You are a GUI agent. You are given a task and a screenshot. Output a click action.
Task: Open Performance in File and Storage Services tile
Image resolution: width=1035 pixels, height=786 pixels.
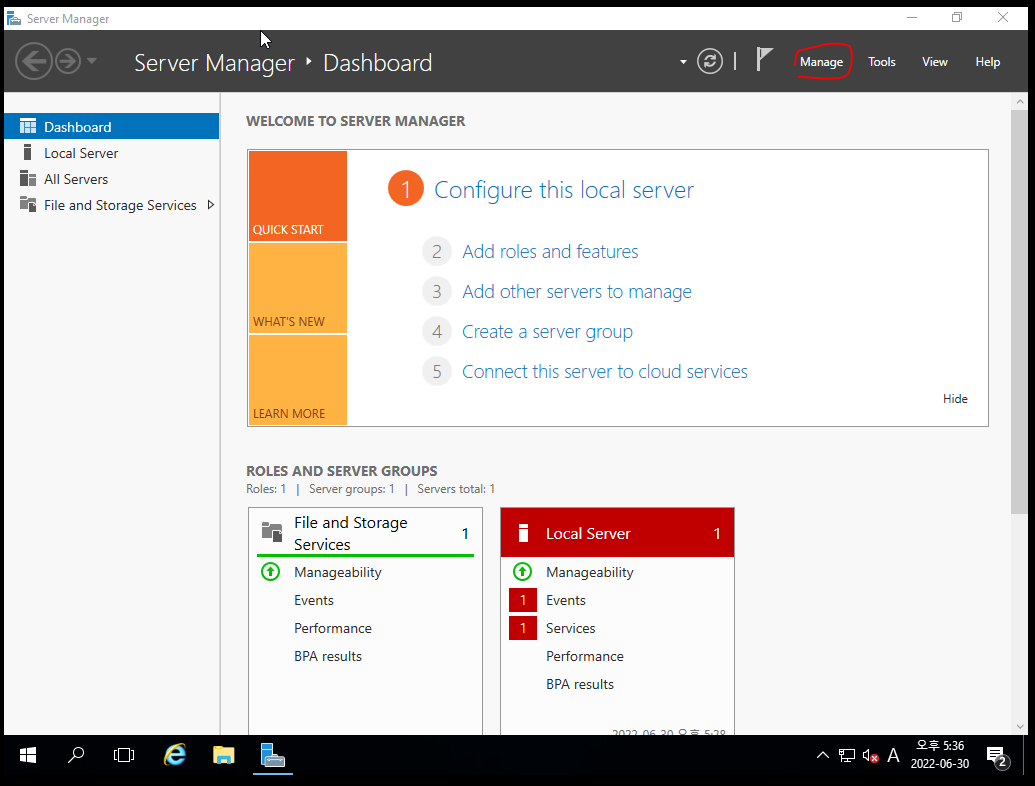tap(333, 628)
